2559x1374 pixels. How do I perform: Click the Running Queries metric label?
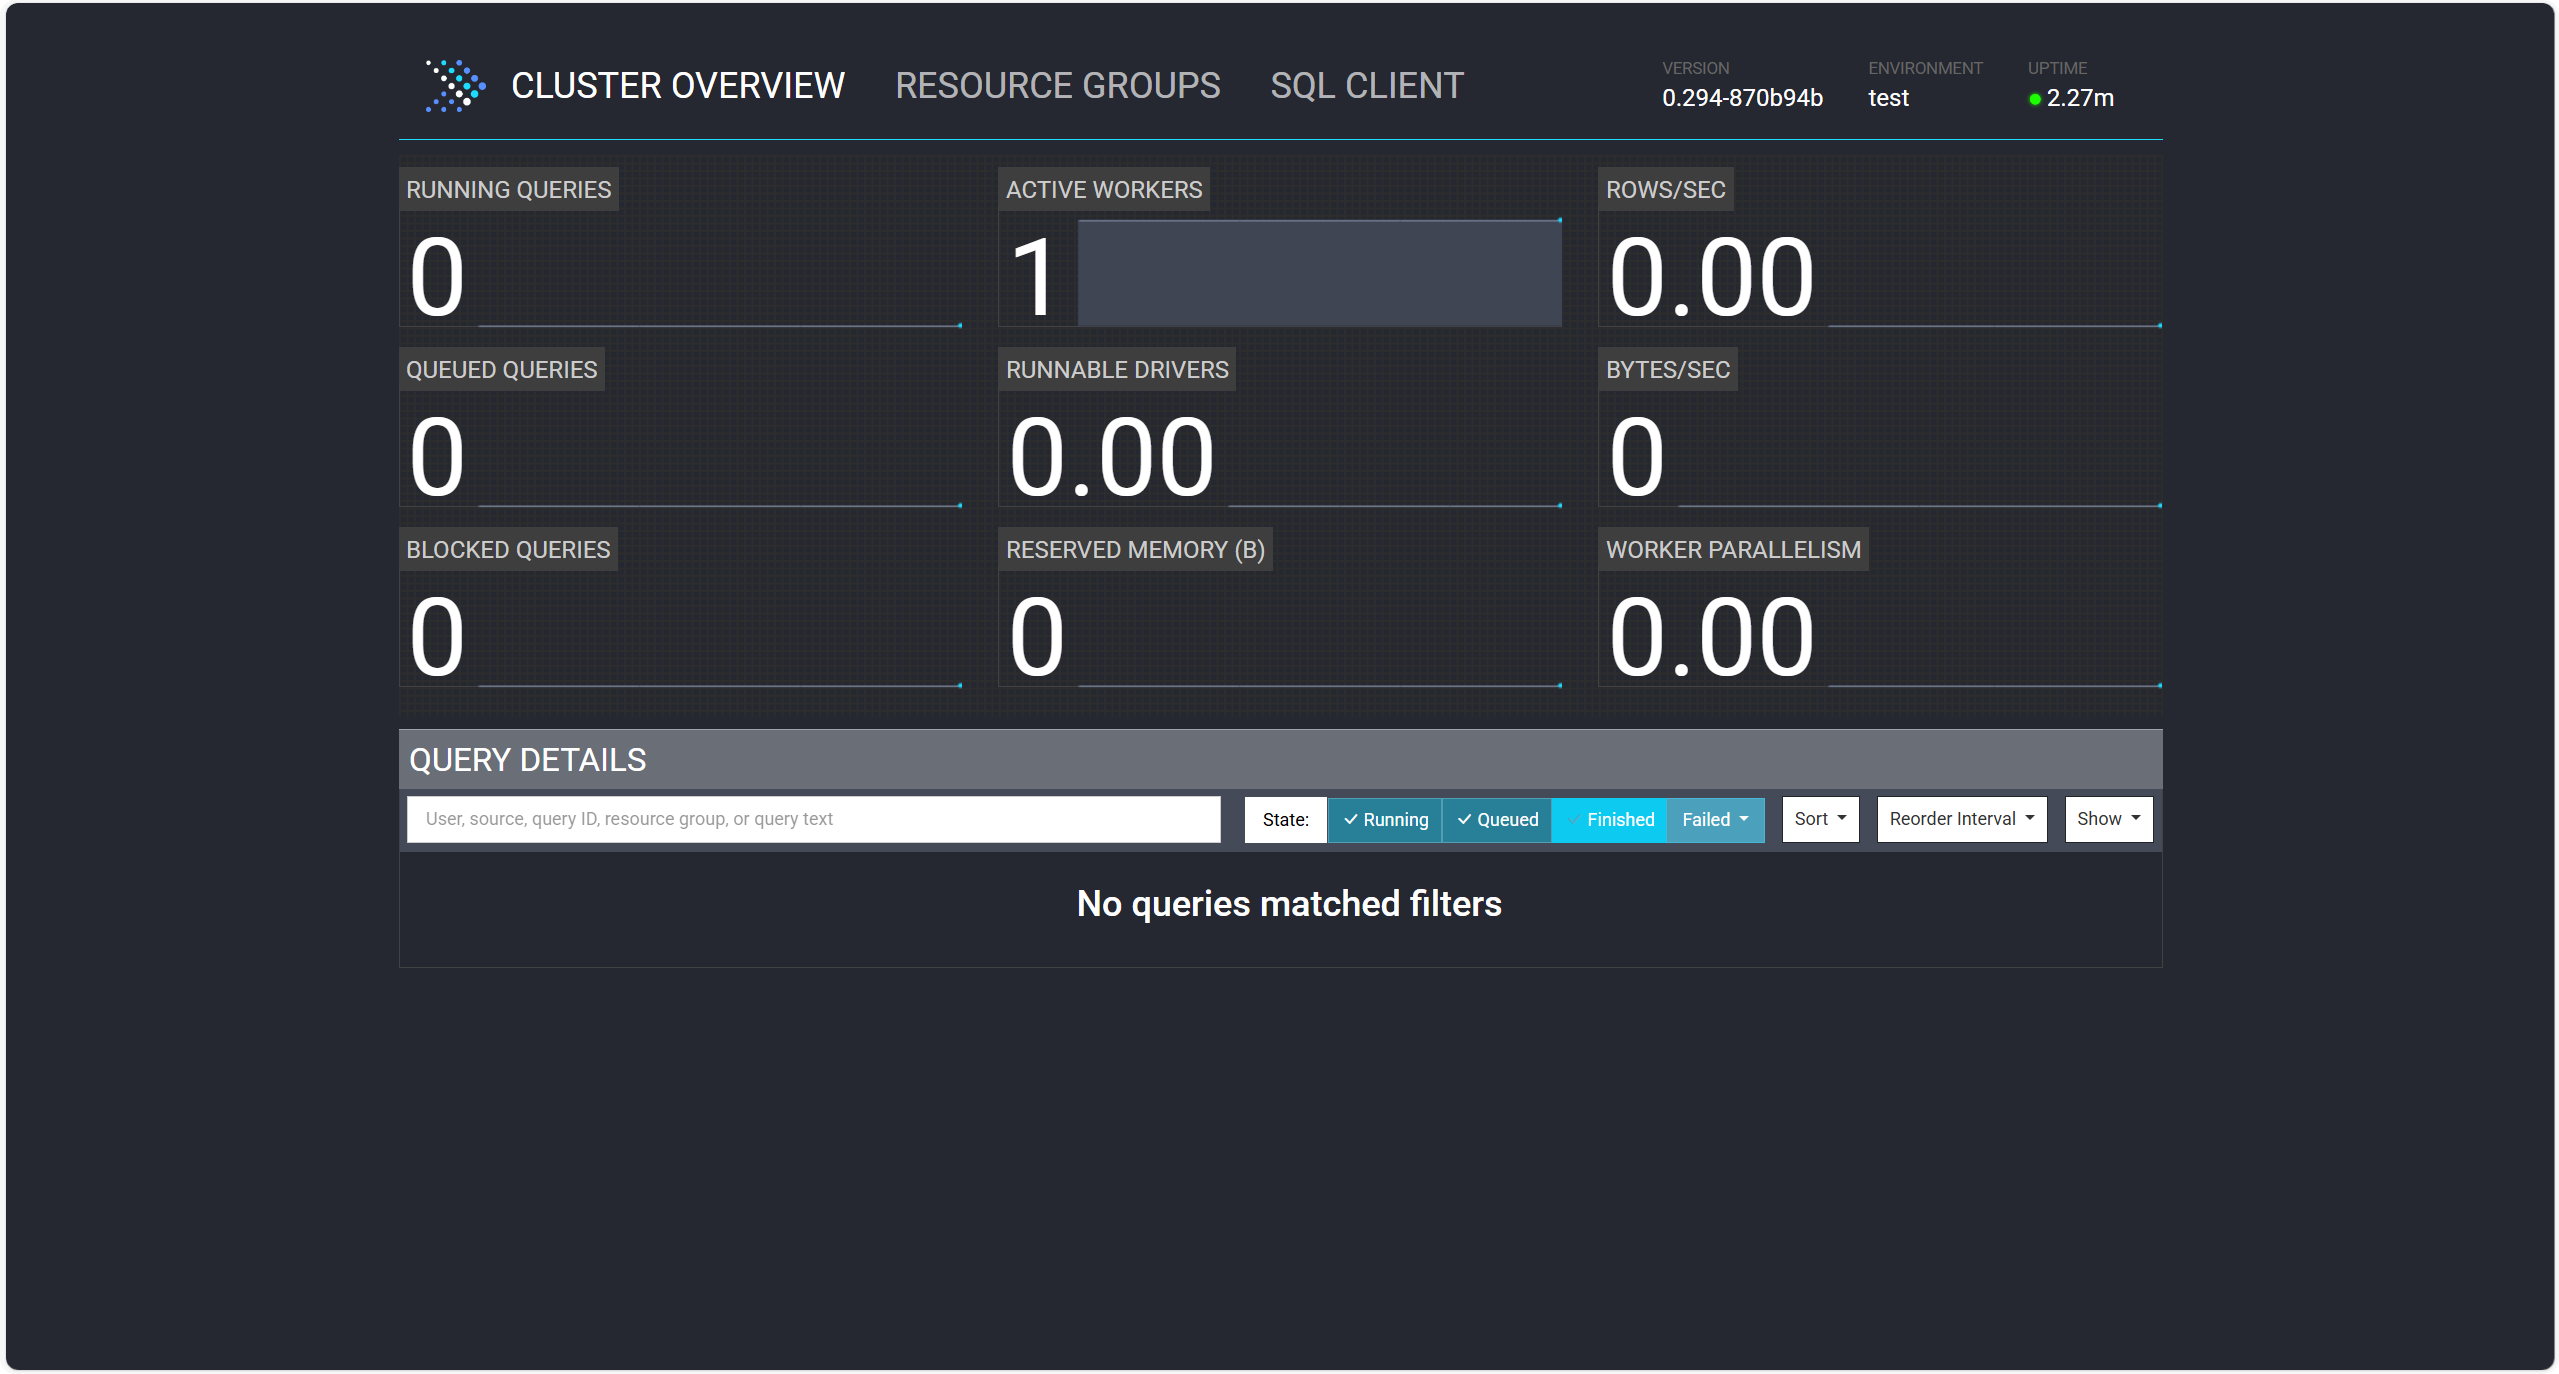508,190
